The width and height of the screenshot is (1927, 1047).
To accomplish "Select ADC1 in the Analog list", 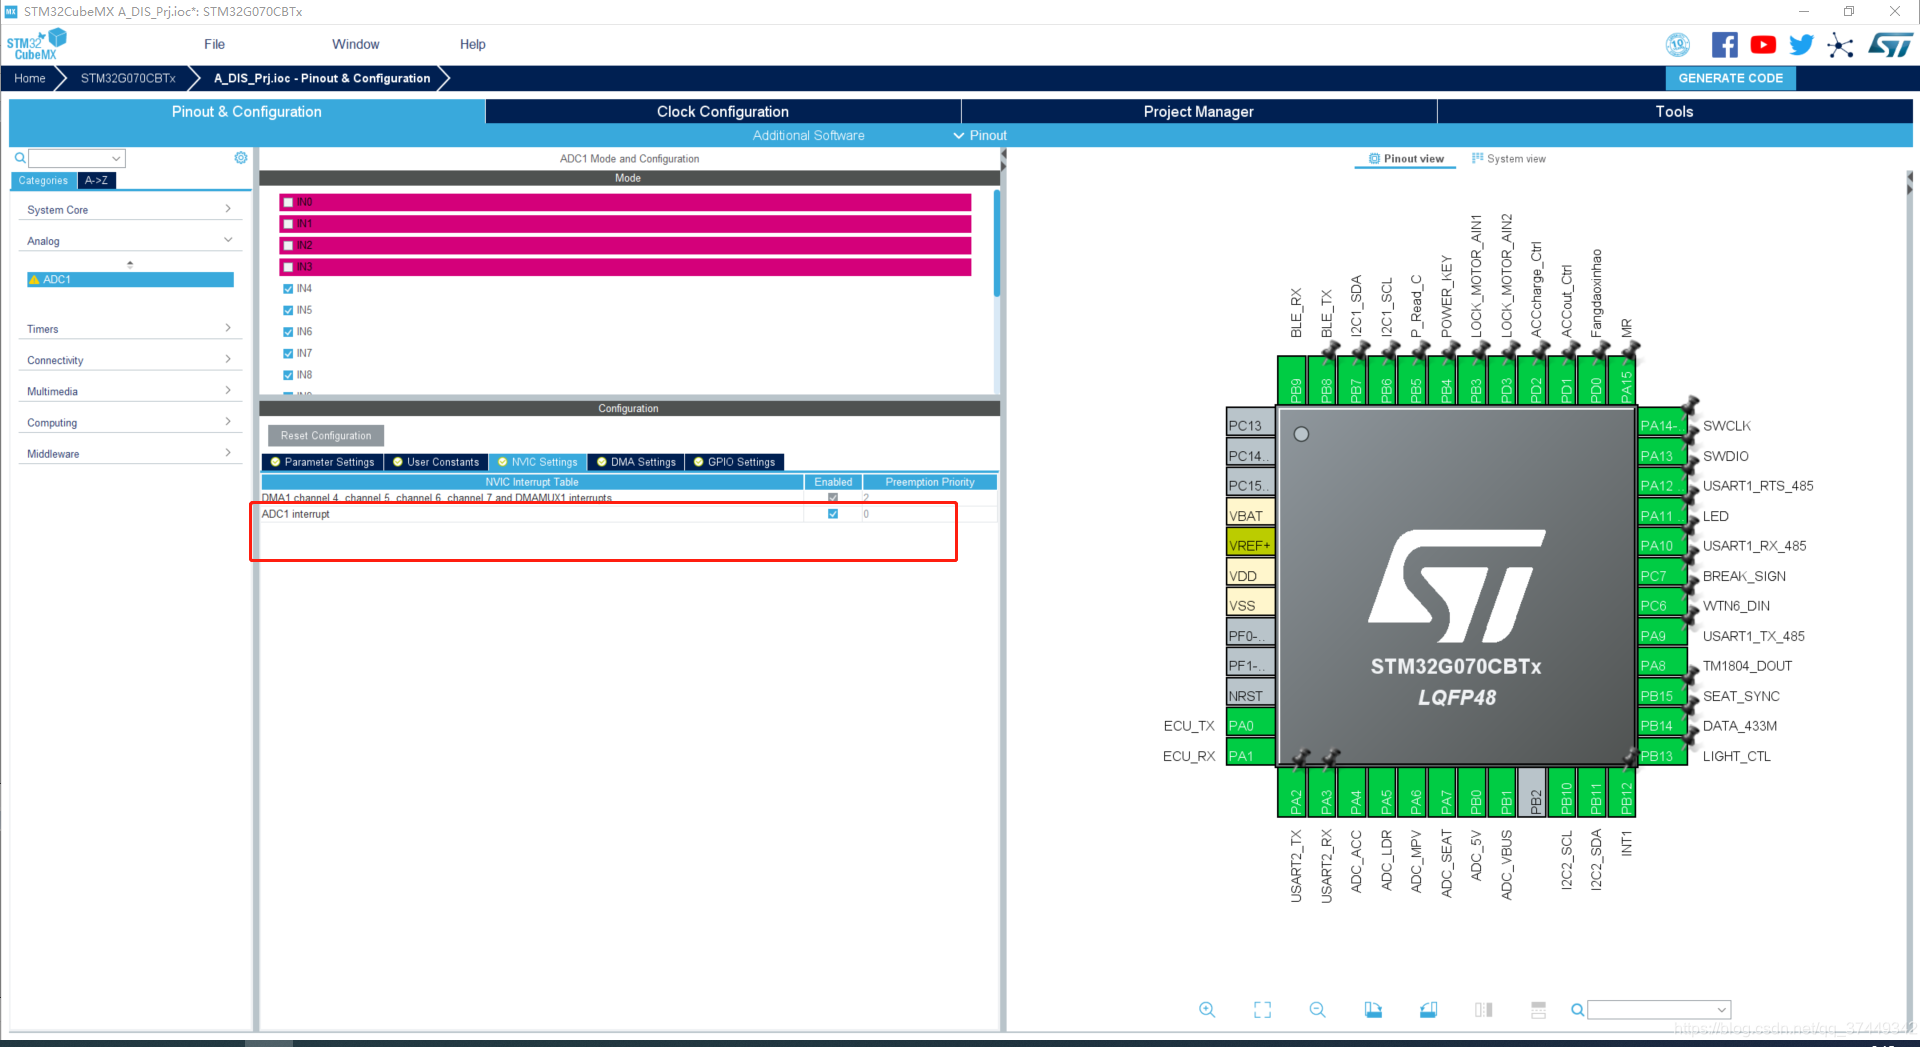I will [130, 280].
